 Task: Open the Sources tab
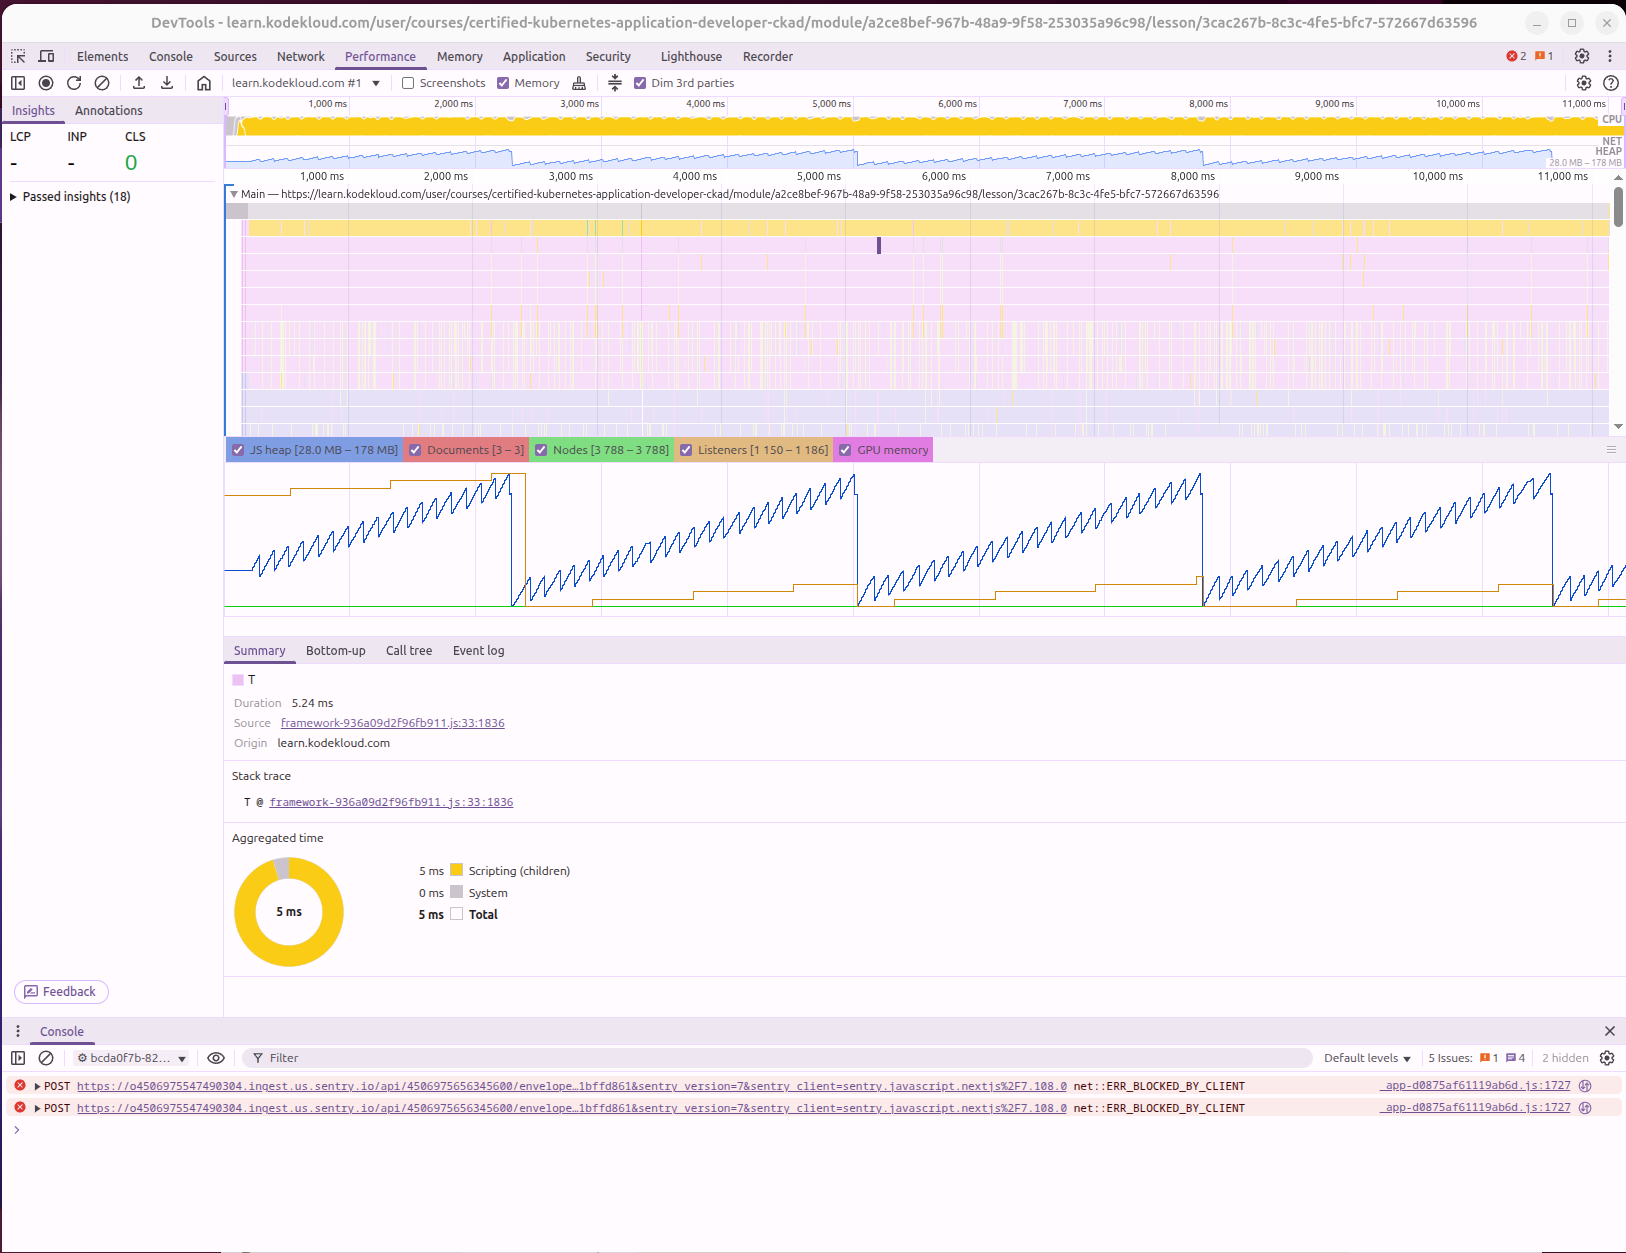[x=235, y=57]
